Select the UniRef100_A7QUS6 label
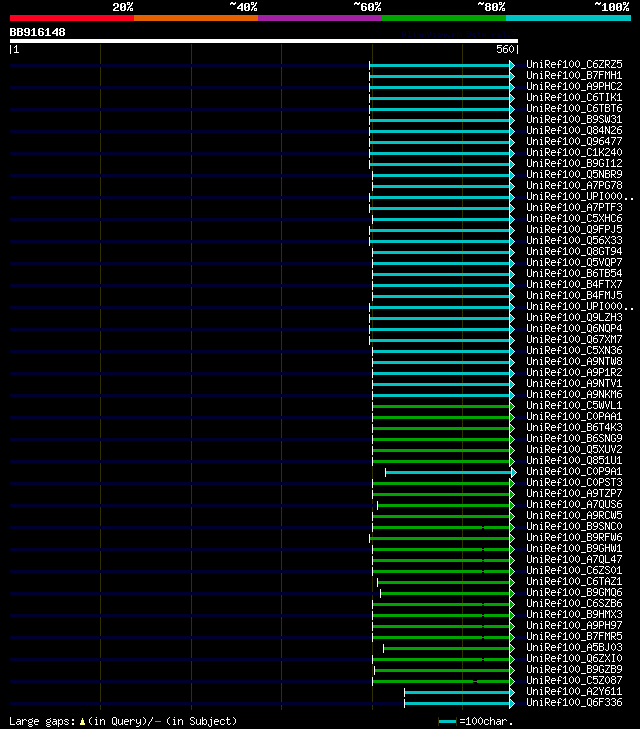Viewport: 640px width, 729px height. click(x=574, y=504)
